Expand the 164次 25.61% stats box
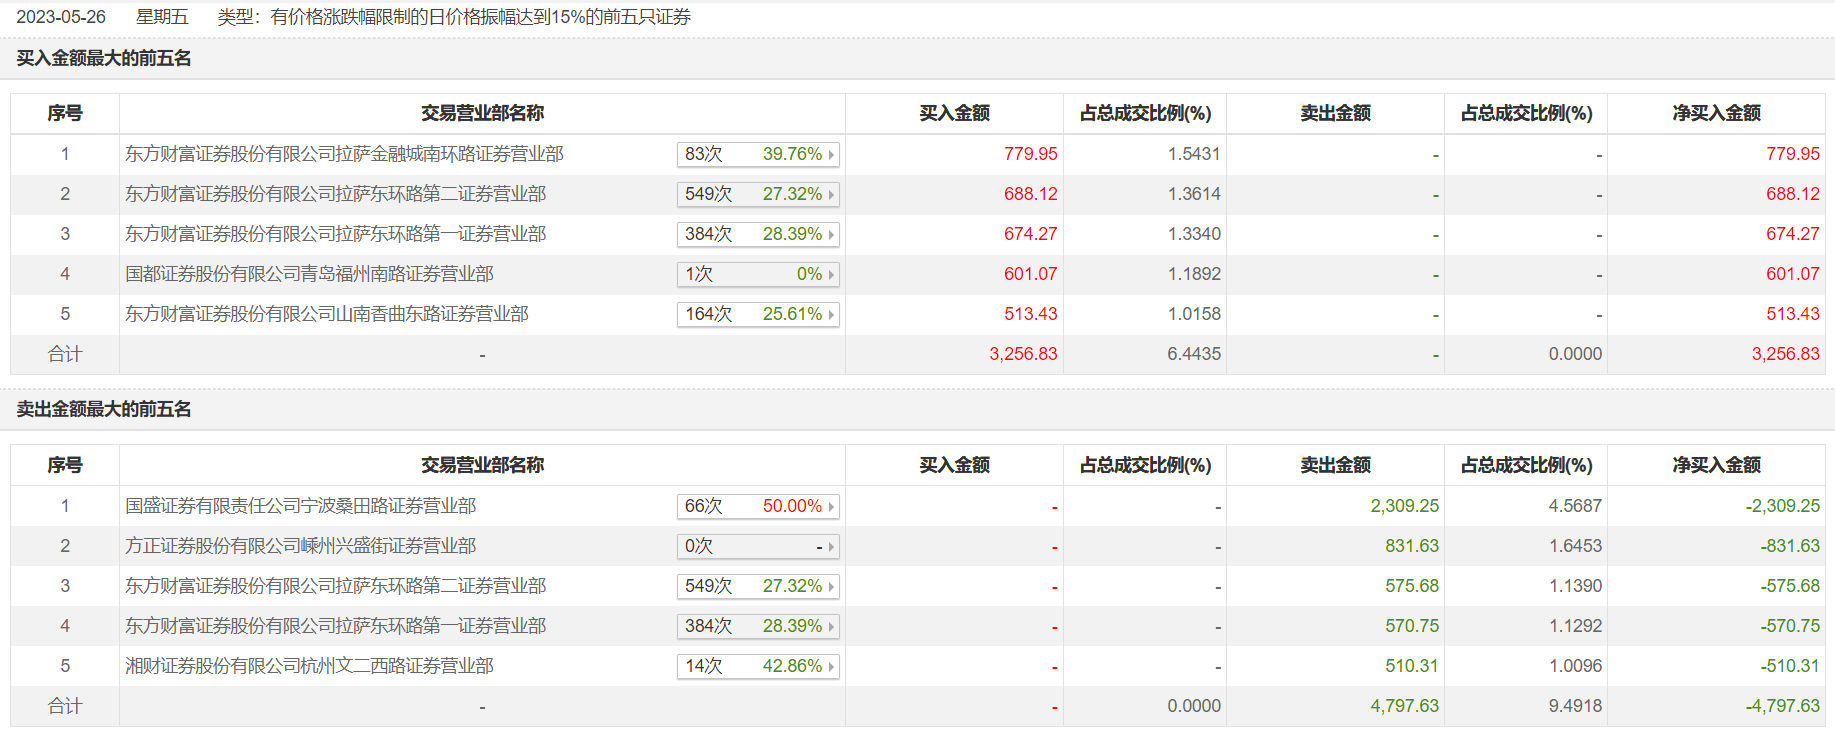 (x=758, y=314)
